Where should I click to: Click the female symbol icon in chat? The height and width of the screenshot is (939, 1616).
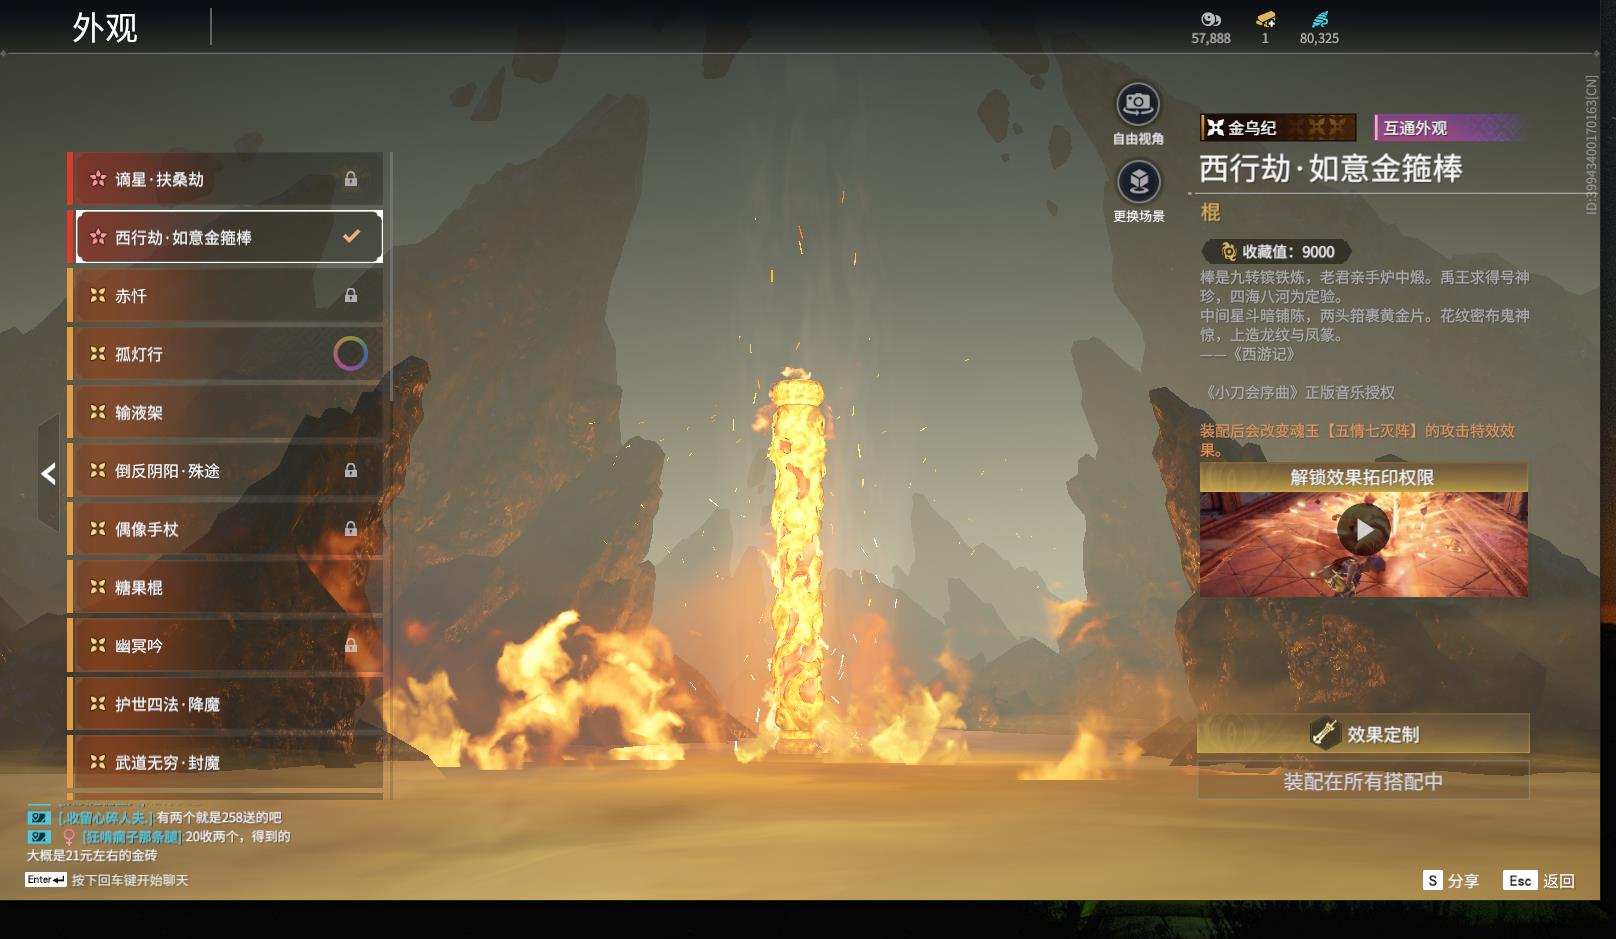69,837
